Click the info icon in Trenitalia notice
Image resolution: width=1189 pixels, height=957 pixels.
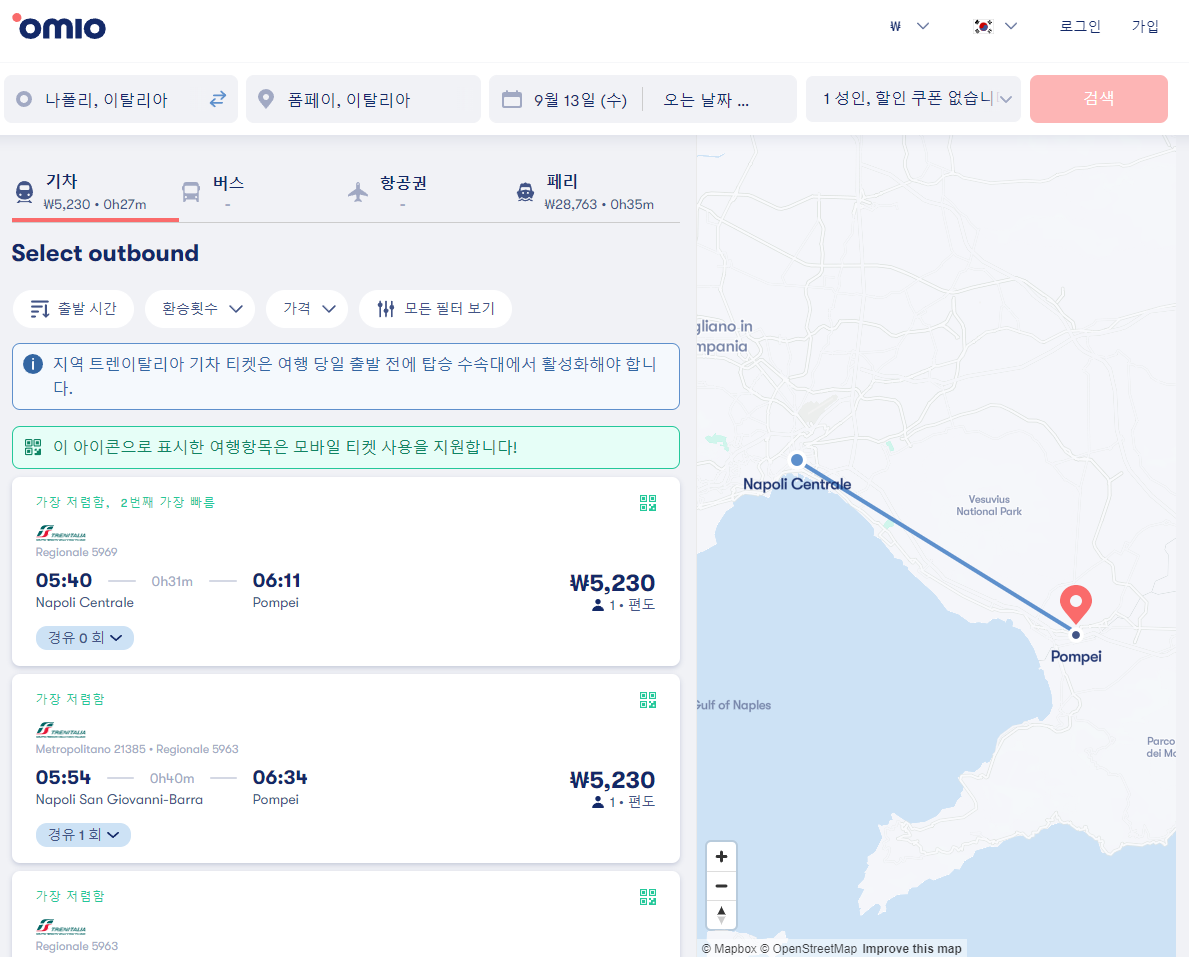[33, 364]
